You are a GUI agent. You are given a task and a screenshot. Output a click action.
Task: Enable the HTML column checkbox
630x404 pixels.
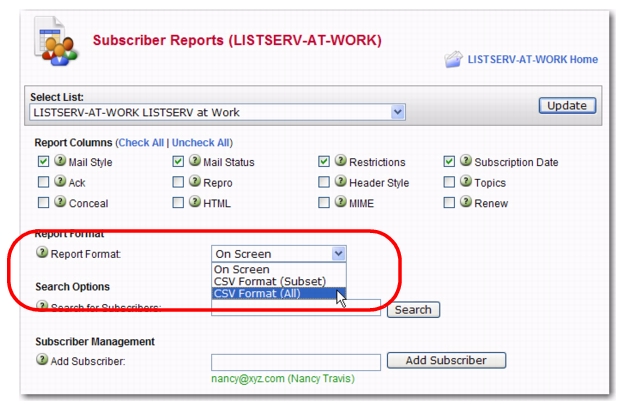pyautogui.click(x=179, y=203)
